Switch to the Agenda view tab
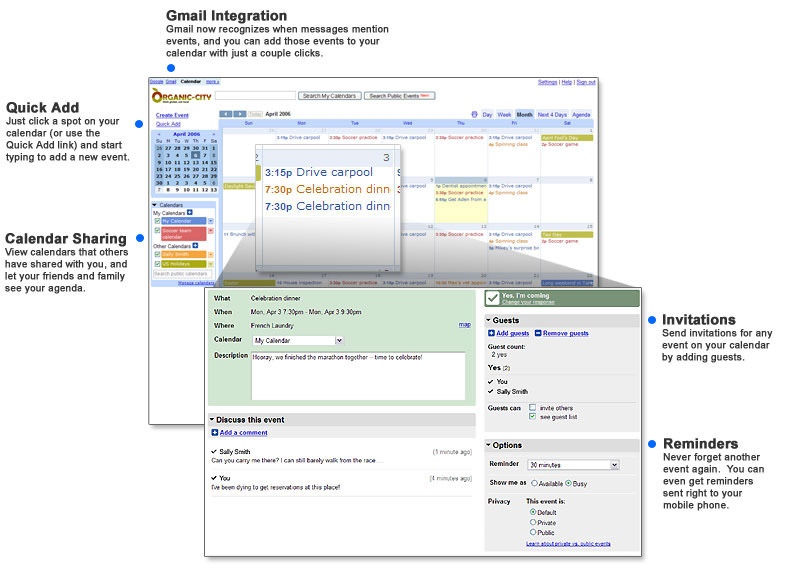785x569 pixels. click(581, 115)
